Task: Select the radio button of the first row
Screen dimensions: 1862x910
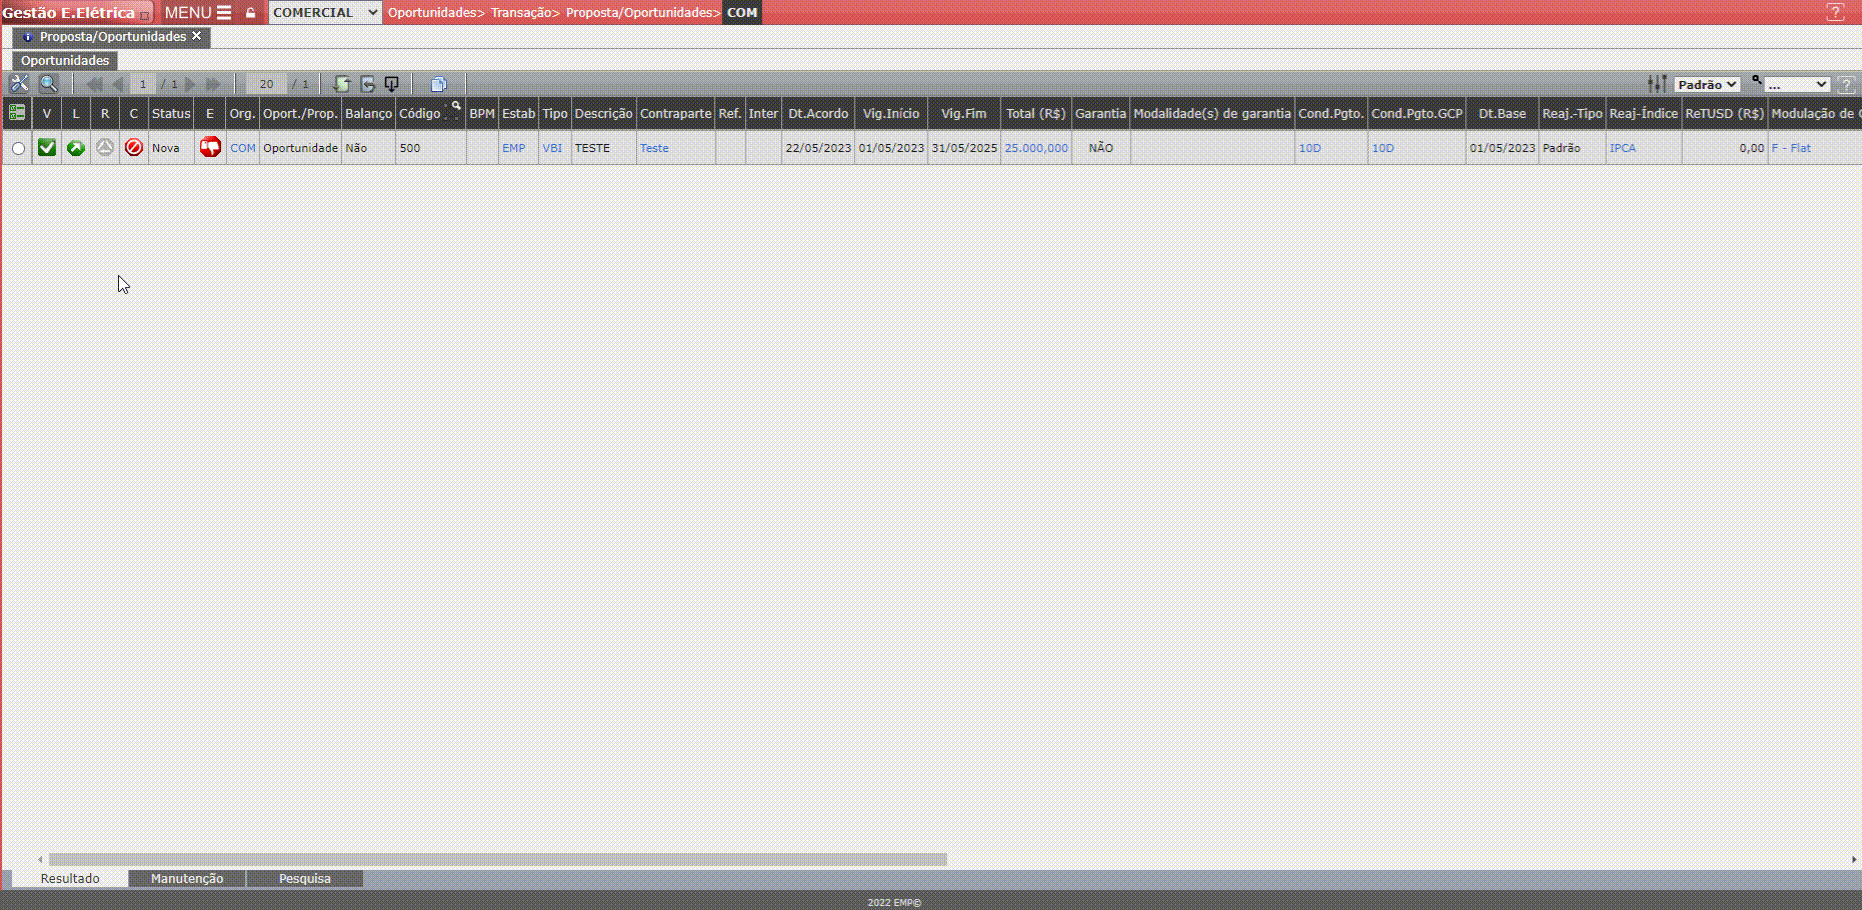Action: (18, 148)
